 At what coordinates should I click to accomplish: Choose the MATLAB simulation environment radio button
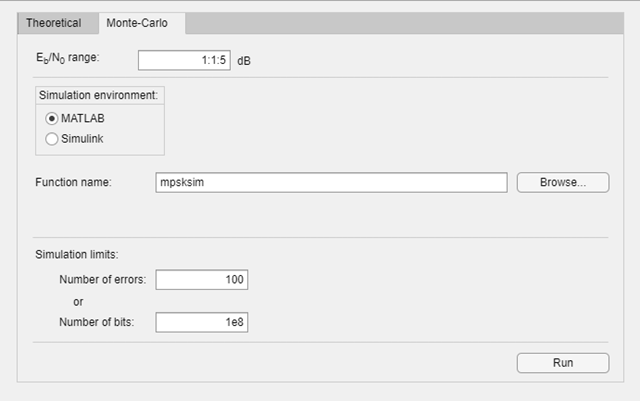[52, 118]
